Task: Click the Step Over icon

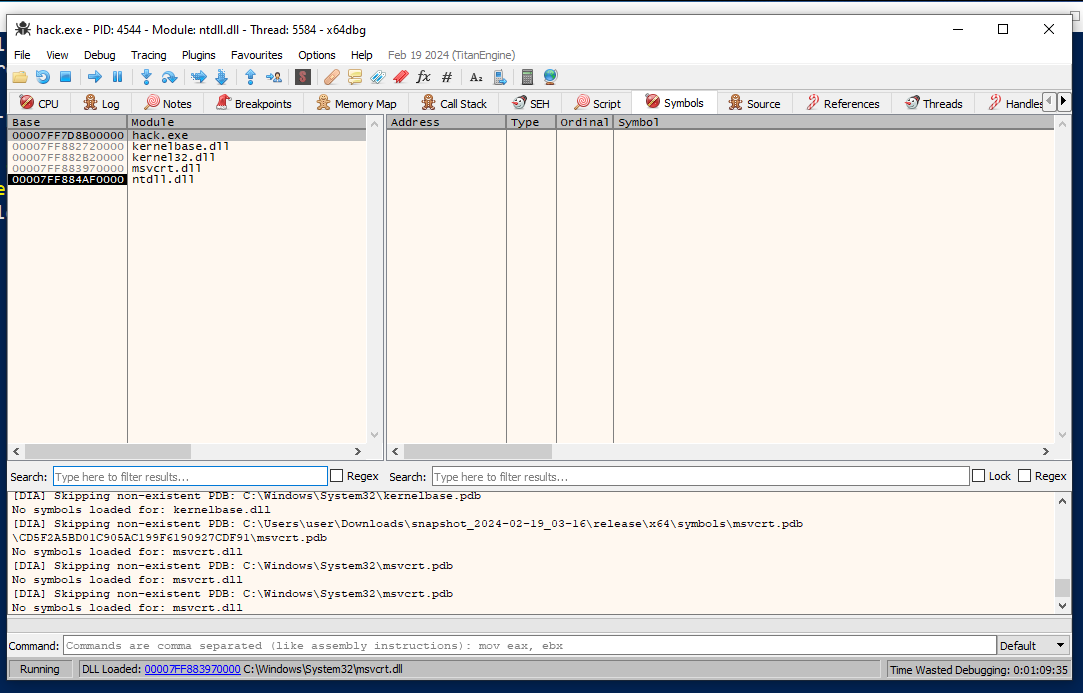Action: point(169,77)
